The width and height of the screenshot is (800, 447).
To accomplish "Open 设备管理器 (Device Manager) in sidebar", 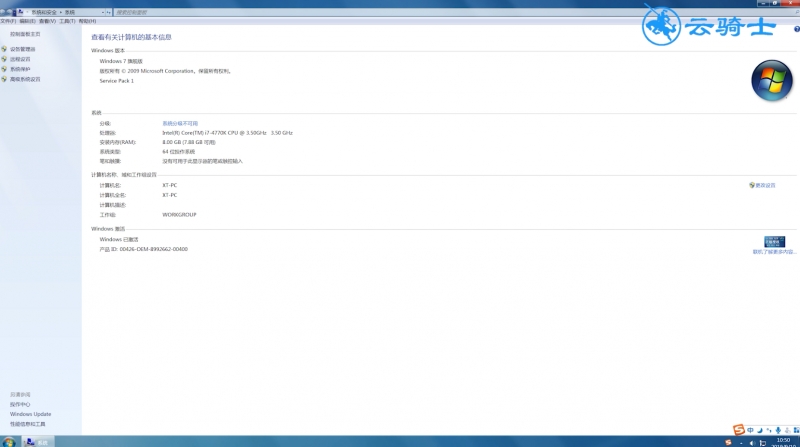I will click(22, 49).
